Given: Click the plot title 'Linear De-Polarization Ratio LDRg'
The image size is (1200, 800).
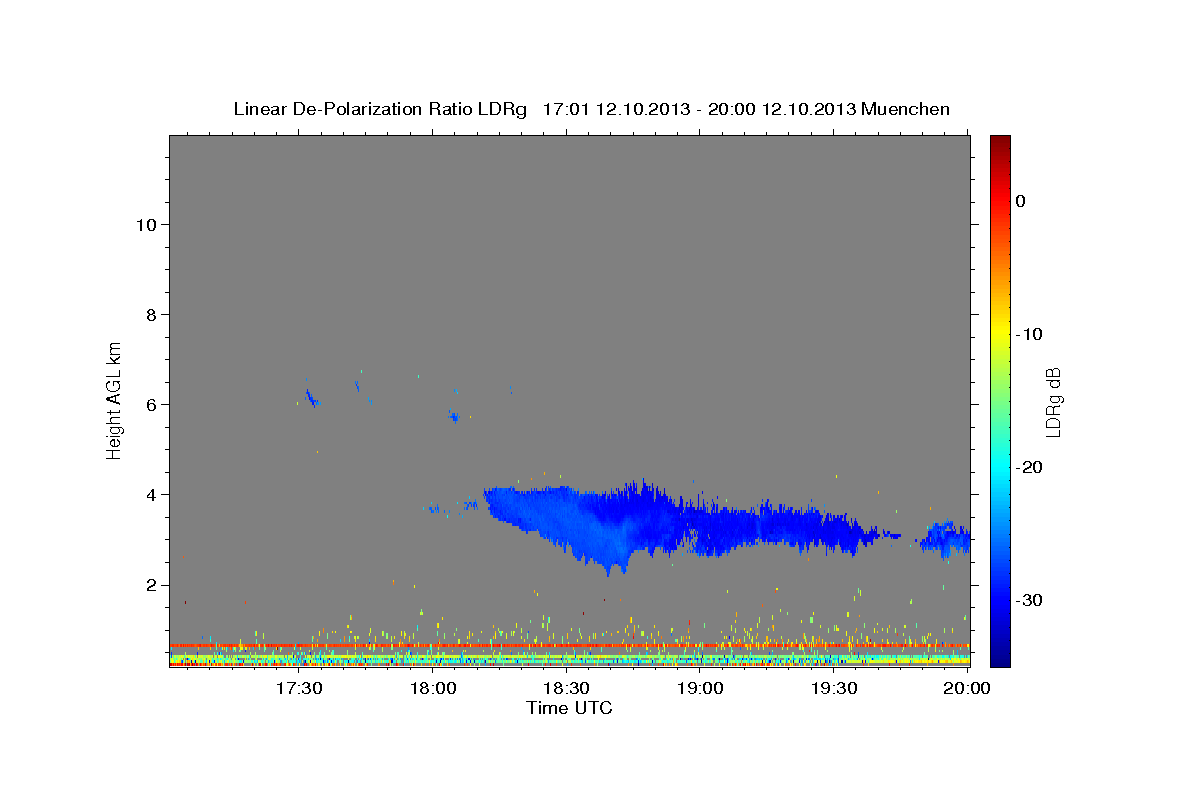Looking at the screenshot, I should 380,109.
